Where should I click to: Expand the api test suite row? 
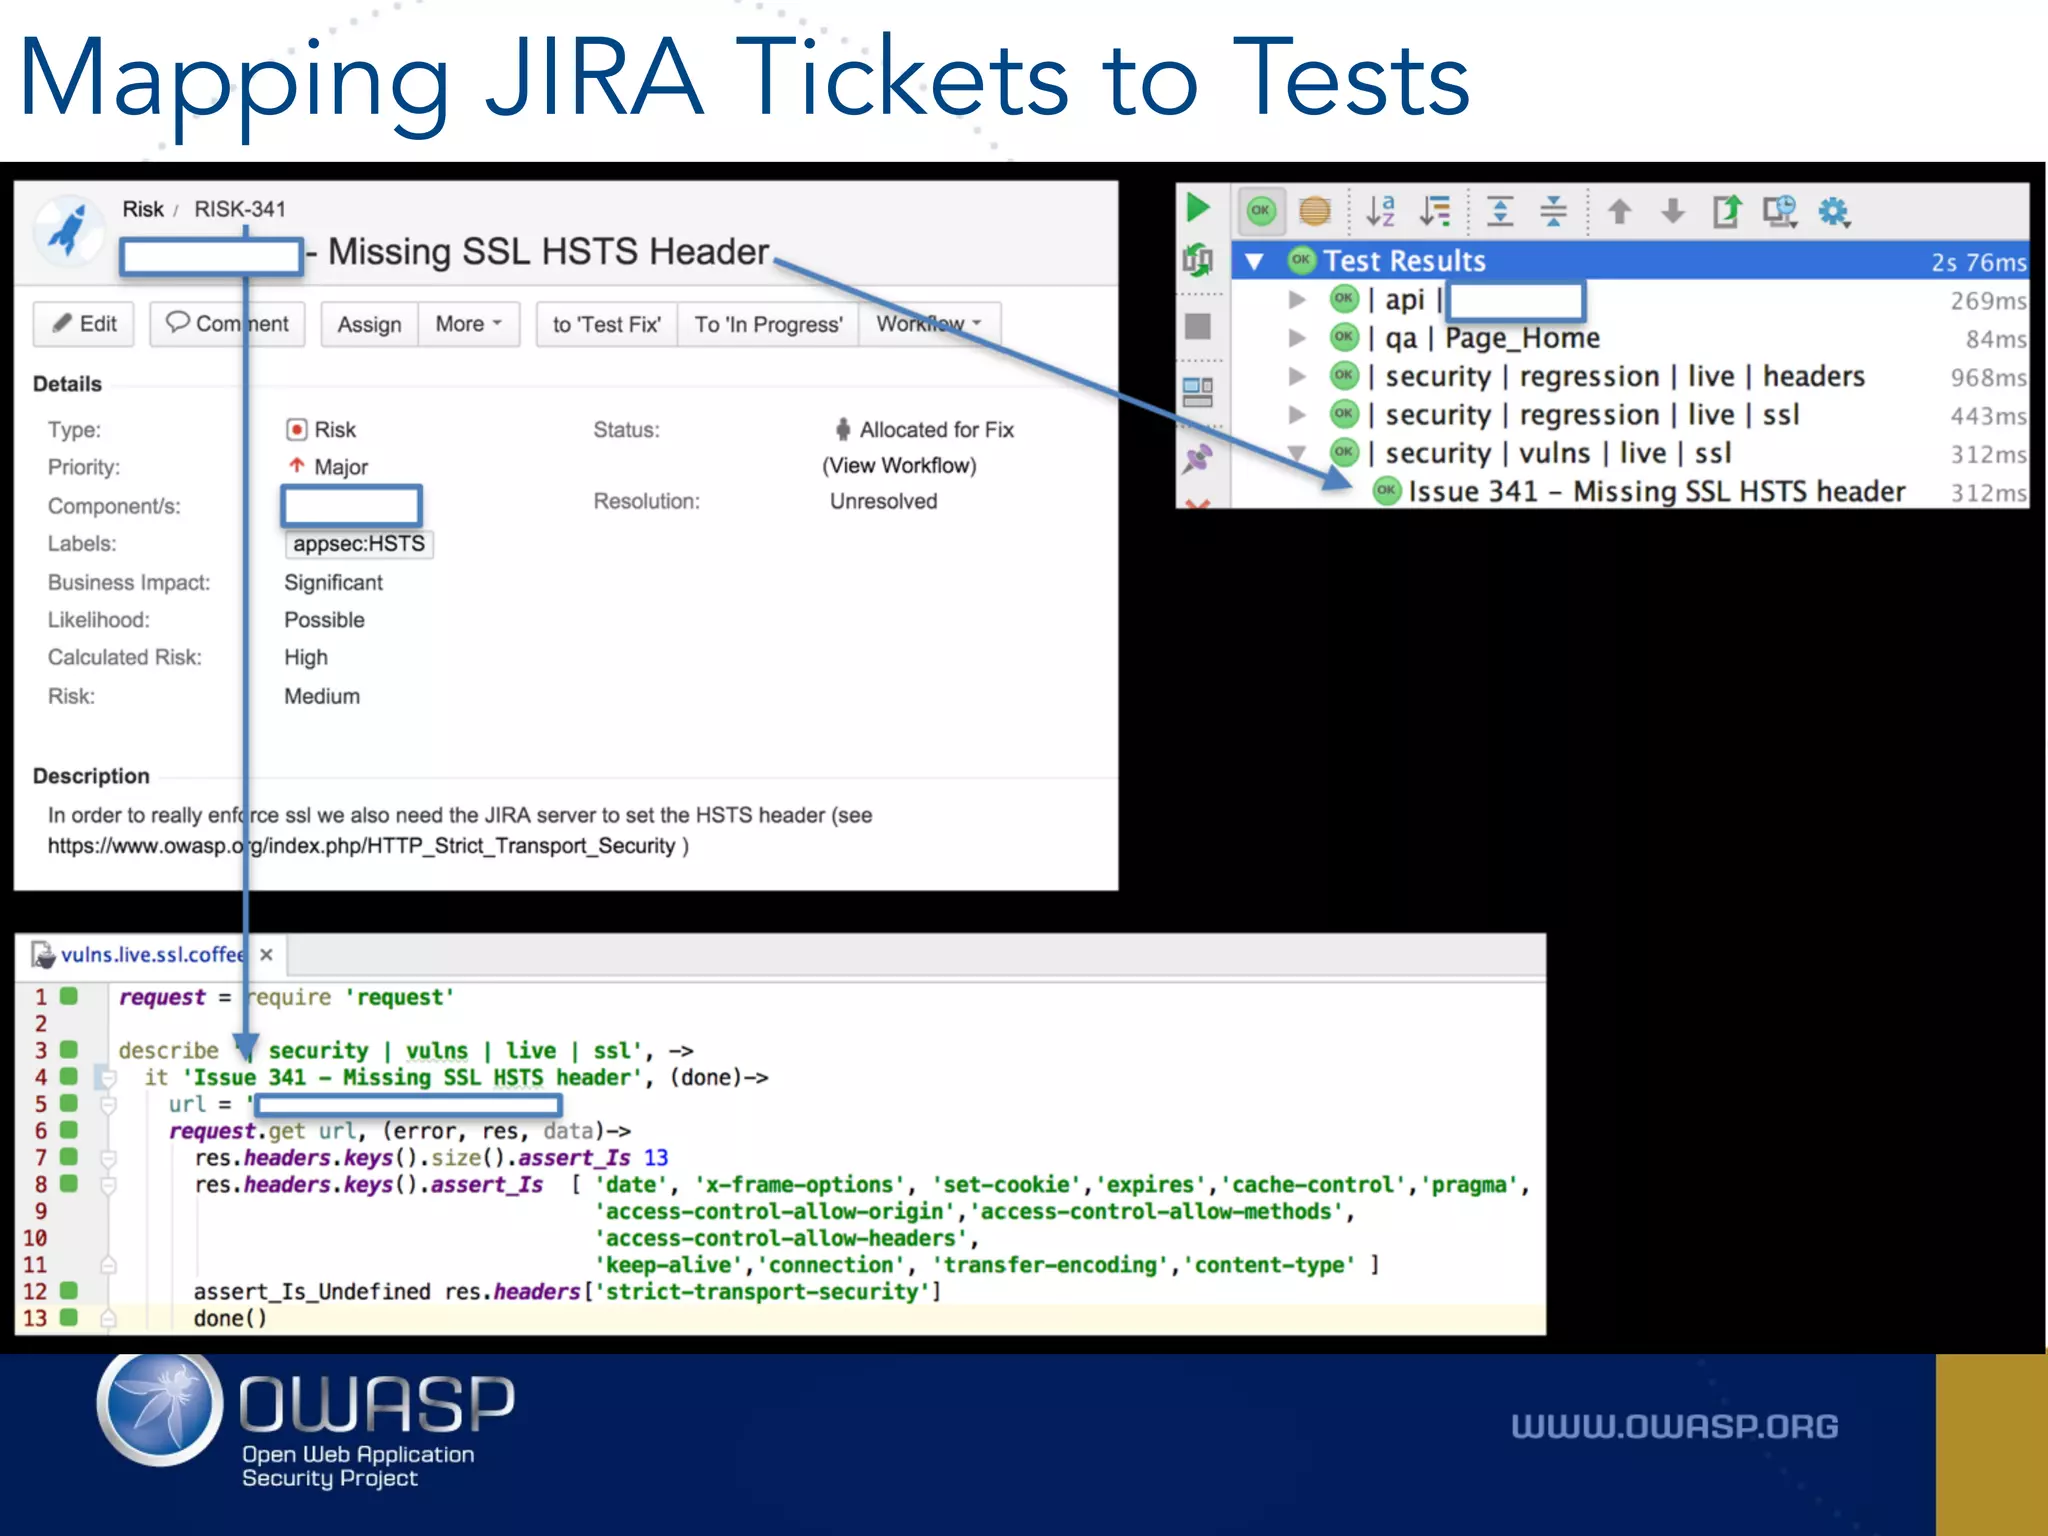tap(1297, 299)
